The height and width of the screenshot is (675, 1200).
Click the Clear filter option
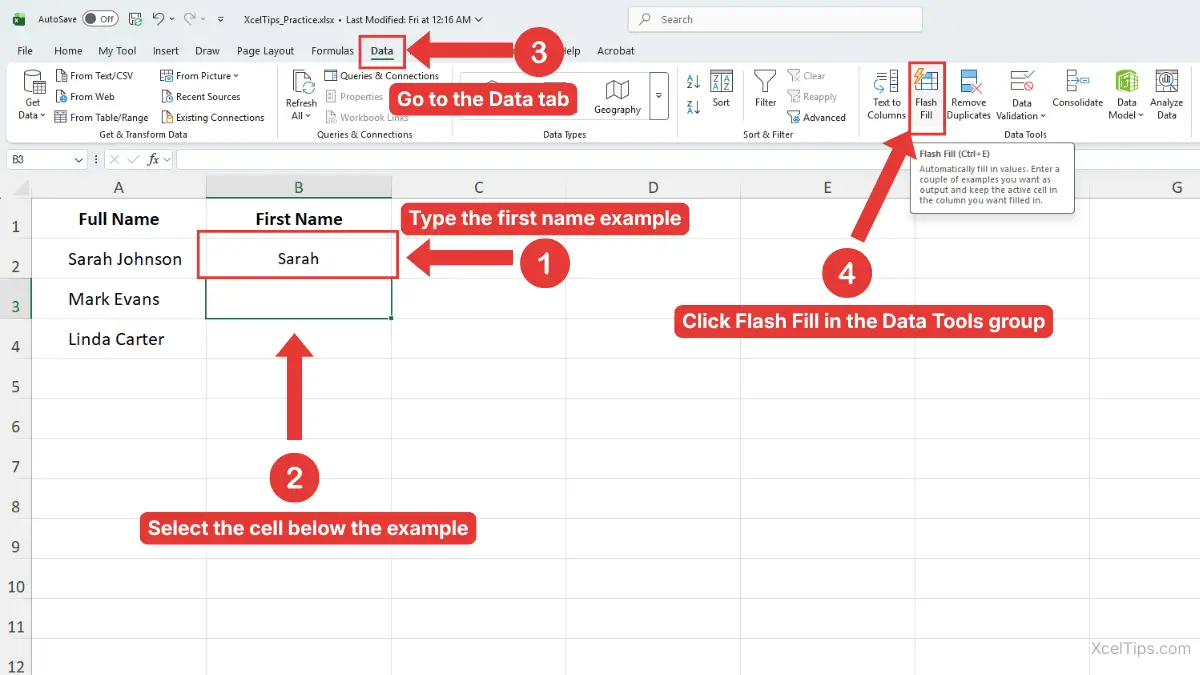tap(806, 76)
